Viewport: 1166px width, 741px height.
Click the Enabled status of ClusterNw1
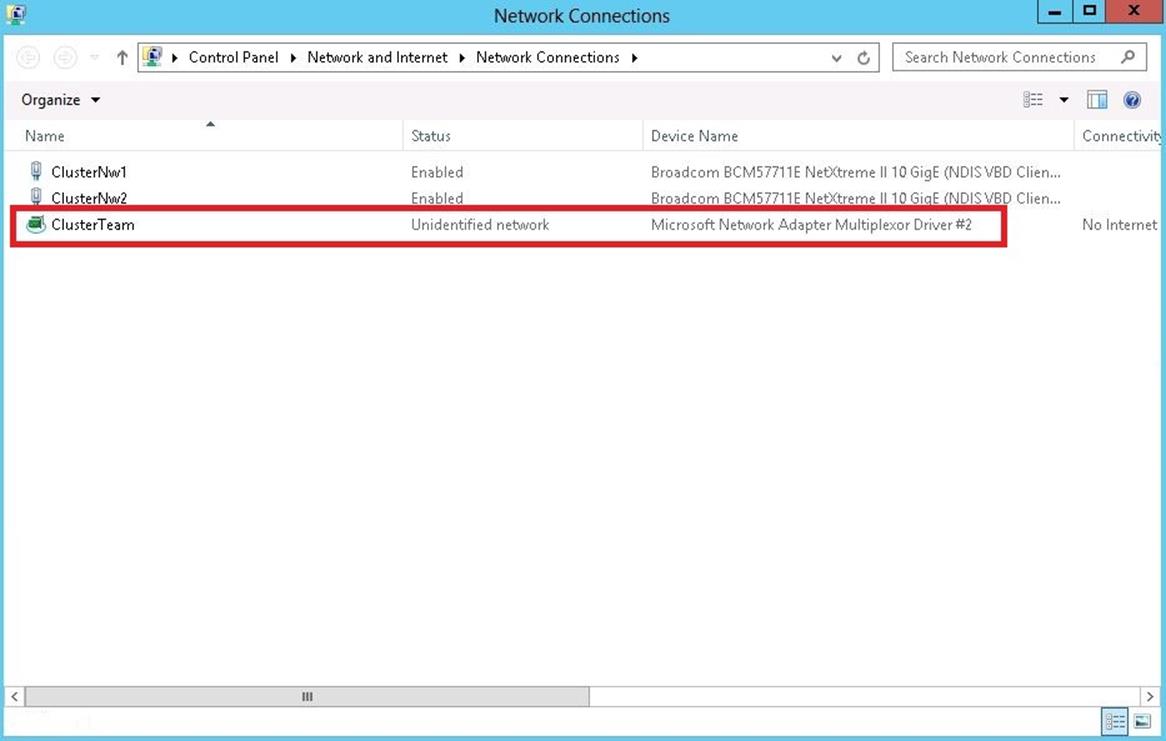437,172
